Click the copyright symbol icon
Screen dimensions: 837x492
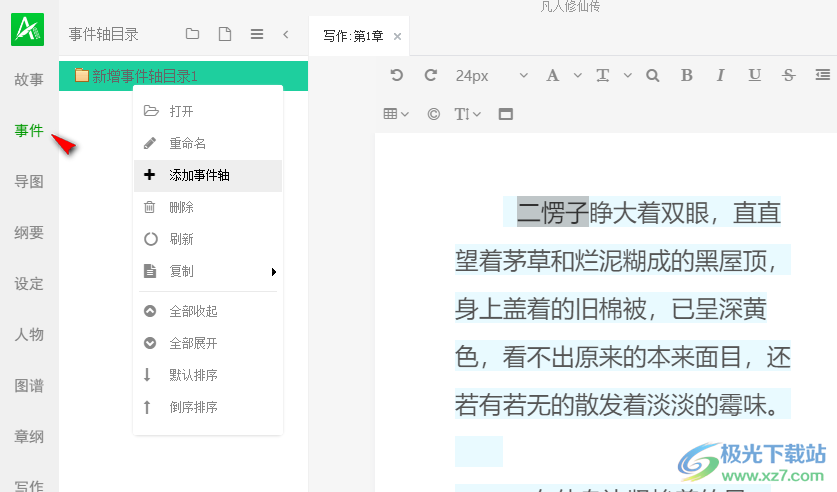[x=433, y=114]
